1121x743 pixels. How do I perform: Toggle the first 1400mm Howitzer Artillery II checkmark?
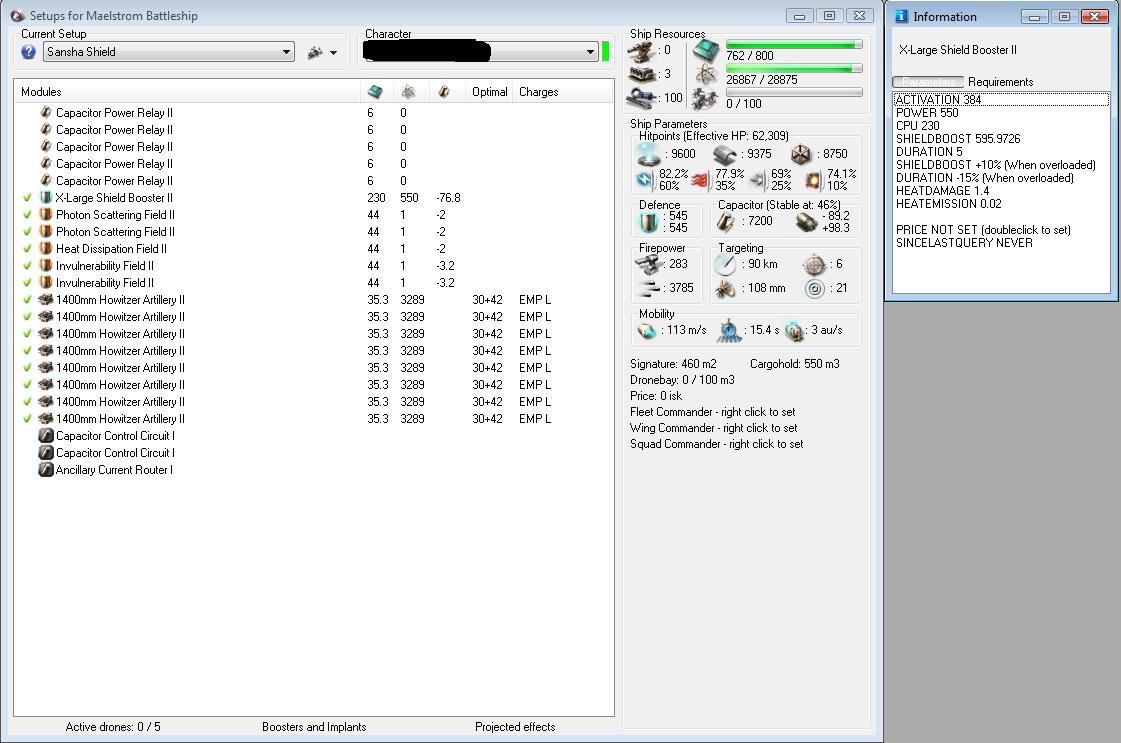(27, 300)
